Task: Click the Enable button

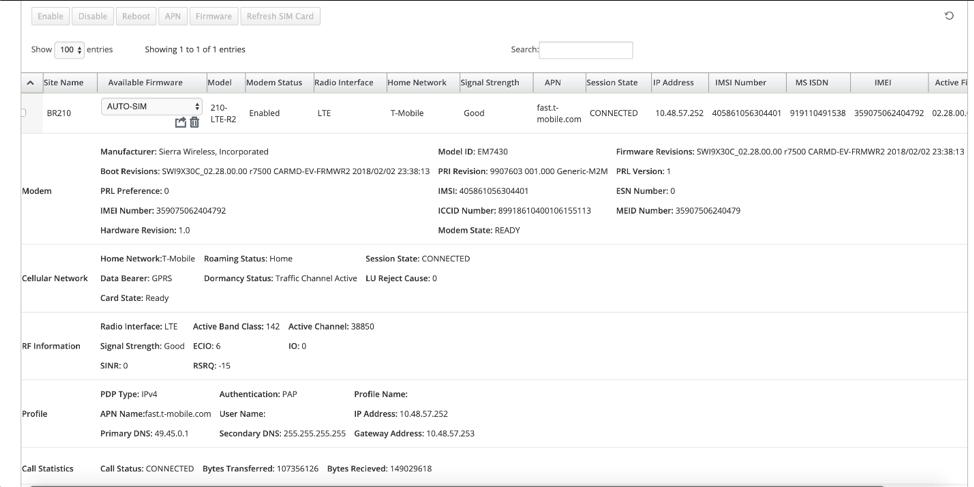Action: pyautogui.click(x=50, y=16)
